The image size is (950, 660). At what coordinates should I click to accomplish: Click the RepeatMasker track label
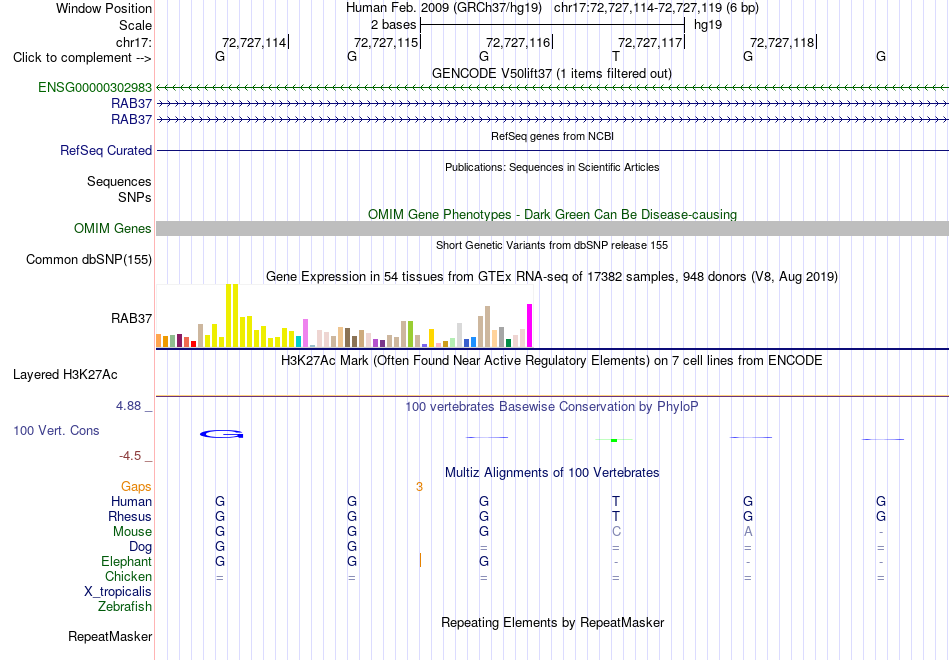click(110, 636)
